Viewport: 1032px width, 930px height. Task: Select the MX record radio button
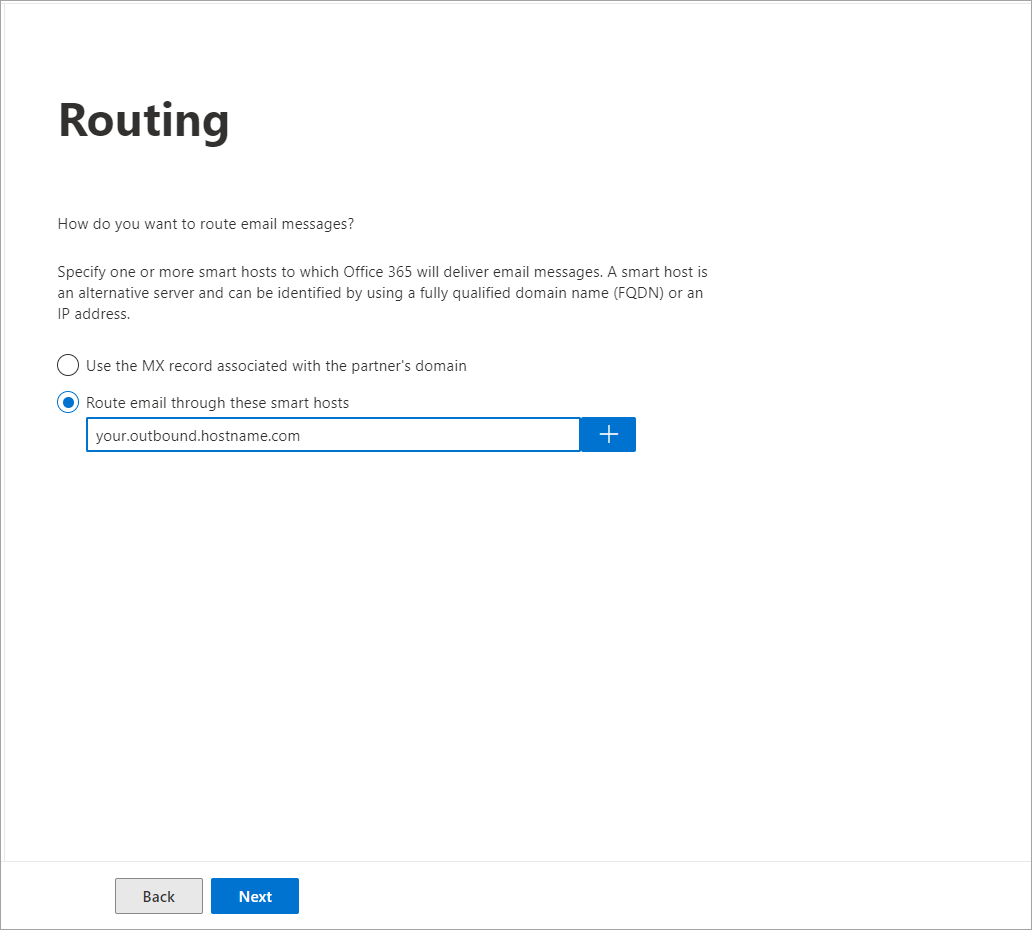[x=68, y=365]
